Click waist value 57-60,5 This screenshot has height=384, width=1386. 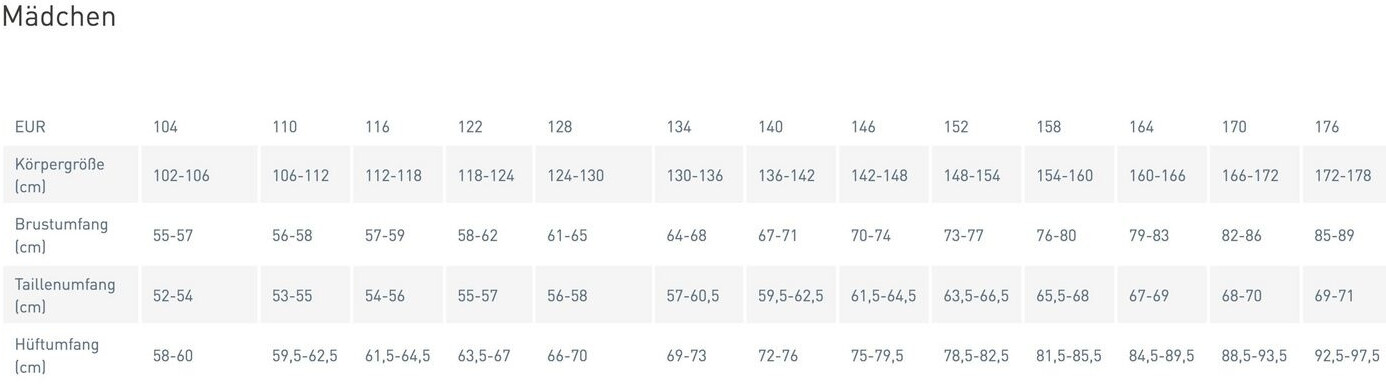695,296
